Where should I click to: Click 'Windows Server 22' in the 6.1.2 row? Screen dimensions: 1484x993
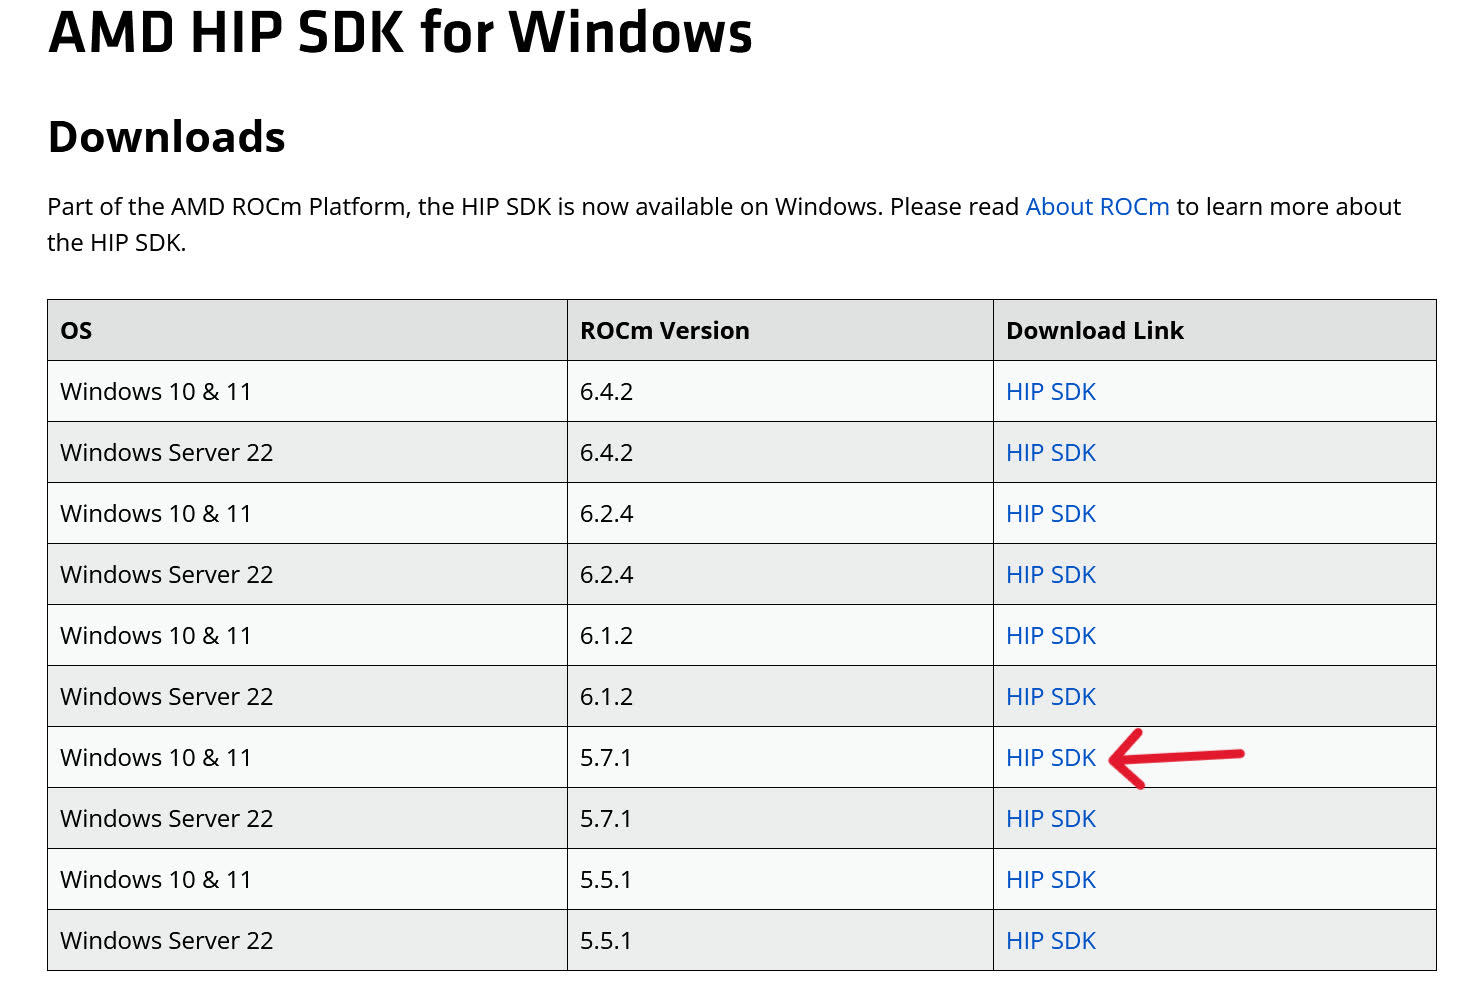coord(166,697)
